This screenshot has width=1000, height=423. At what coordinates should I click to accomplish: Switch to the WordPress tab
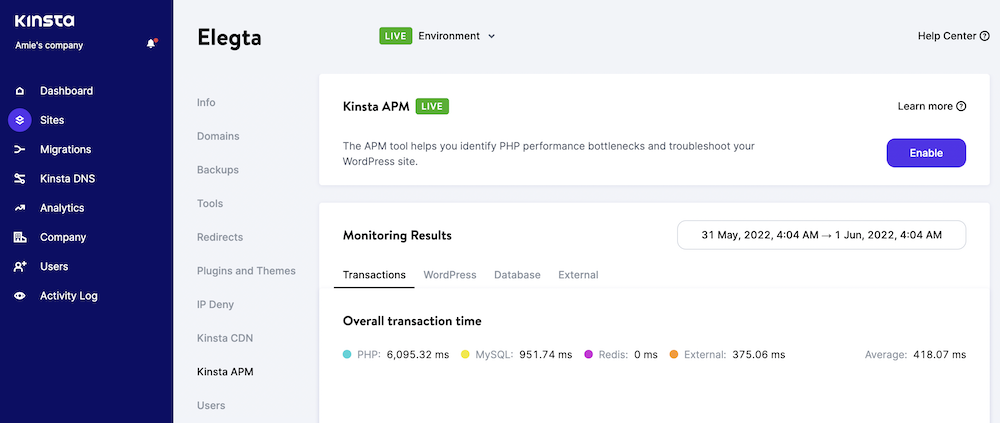(x=450, y=275)
